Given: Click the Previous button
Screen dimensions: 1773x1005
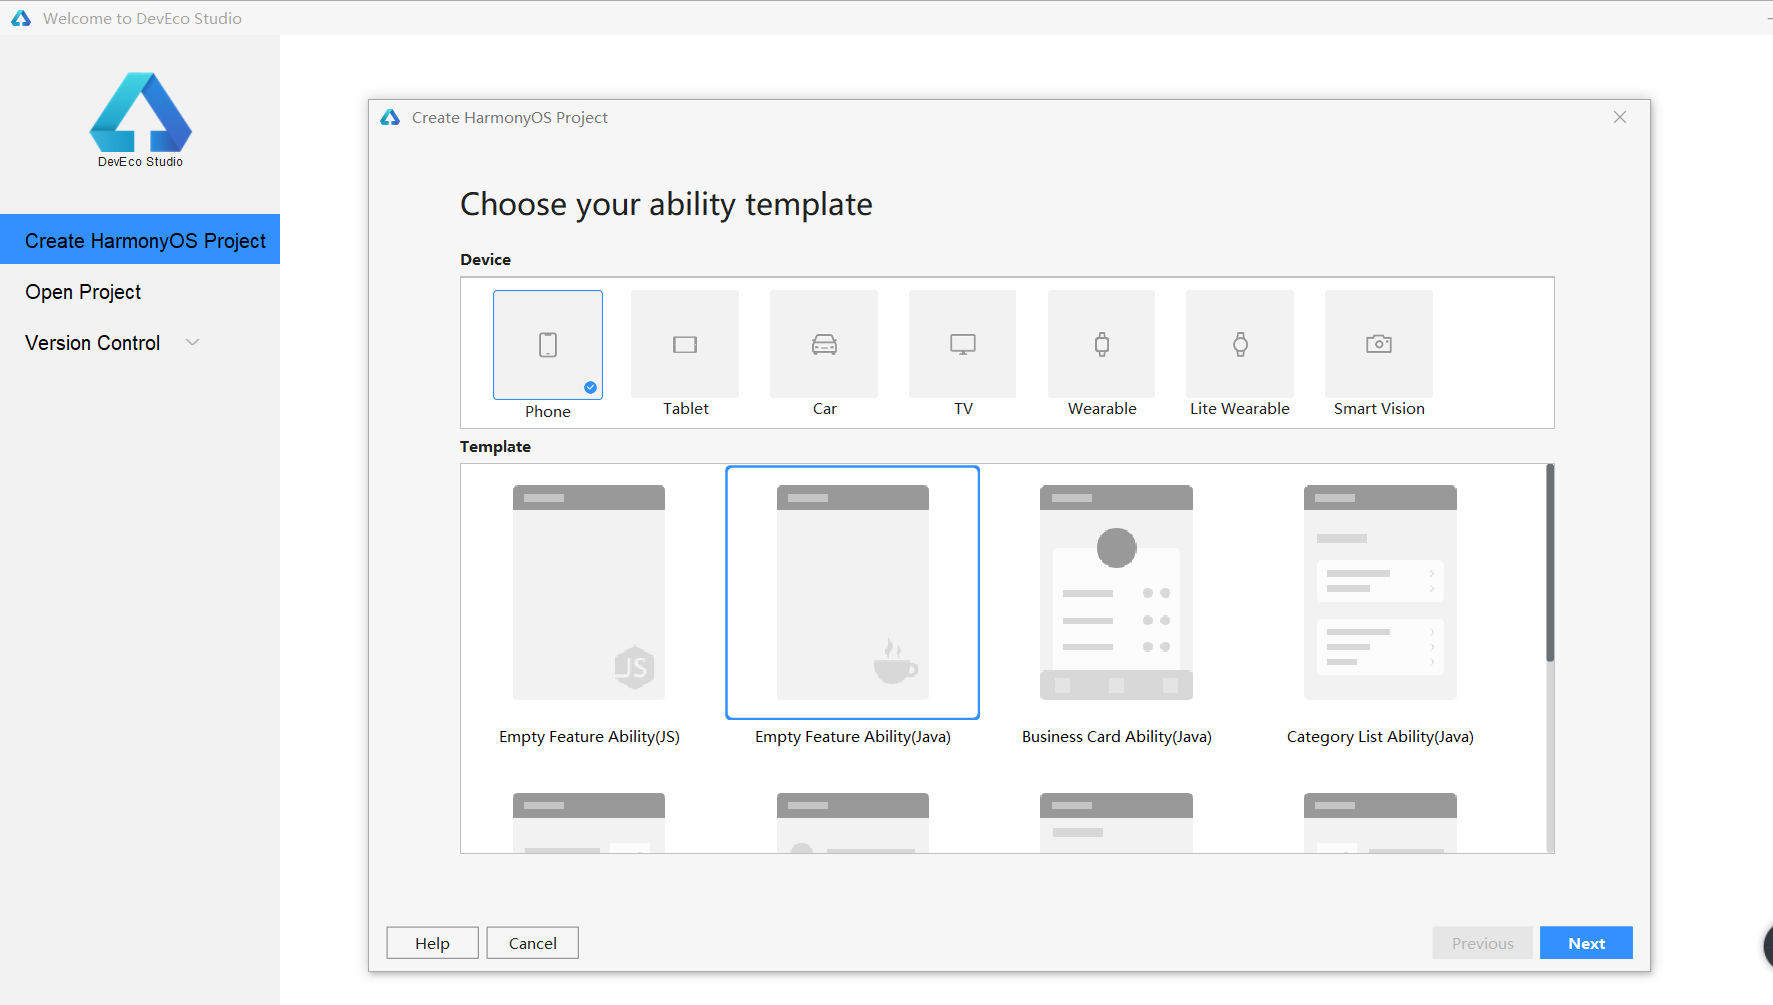Looking at the screenshot, I should pos(1482,943).
